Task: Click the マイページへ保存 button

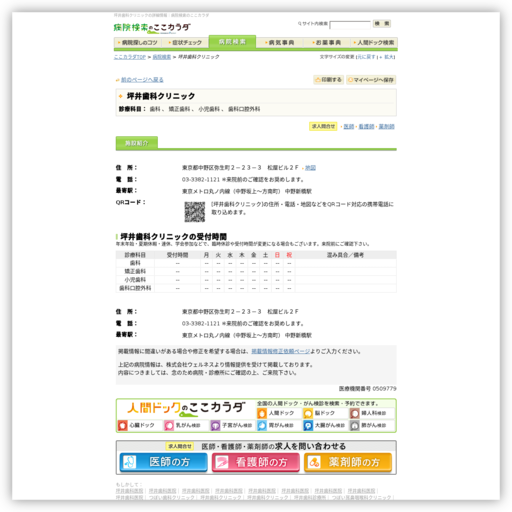Action: click(371, 80)
